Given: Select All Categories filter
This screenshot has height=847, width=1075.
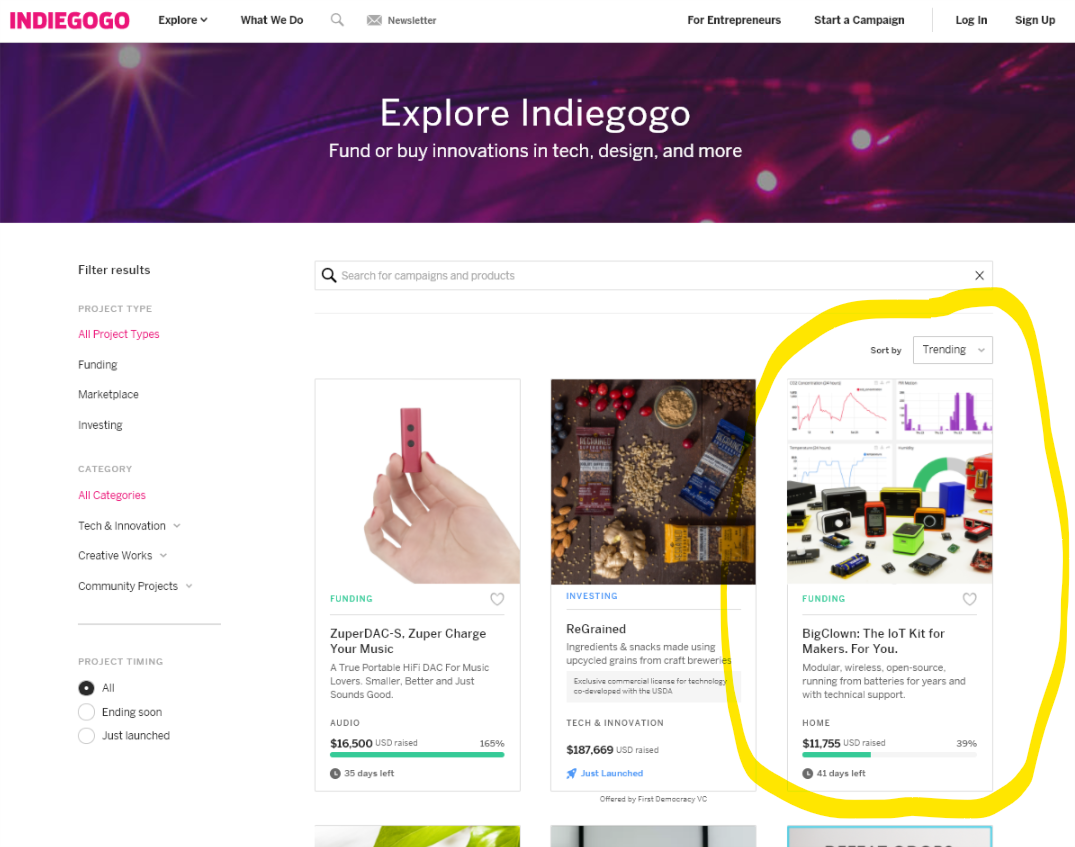Looking at the screenshot, I should (112, 495).
